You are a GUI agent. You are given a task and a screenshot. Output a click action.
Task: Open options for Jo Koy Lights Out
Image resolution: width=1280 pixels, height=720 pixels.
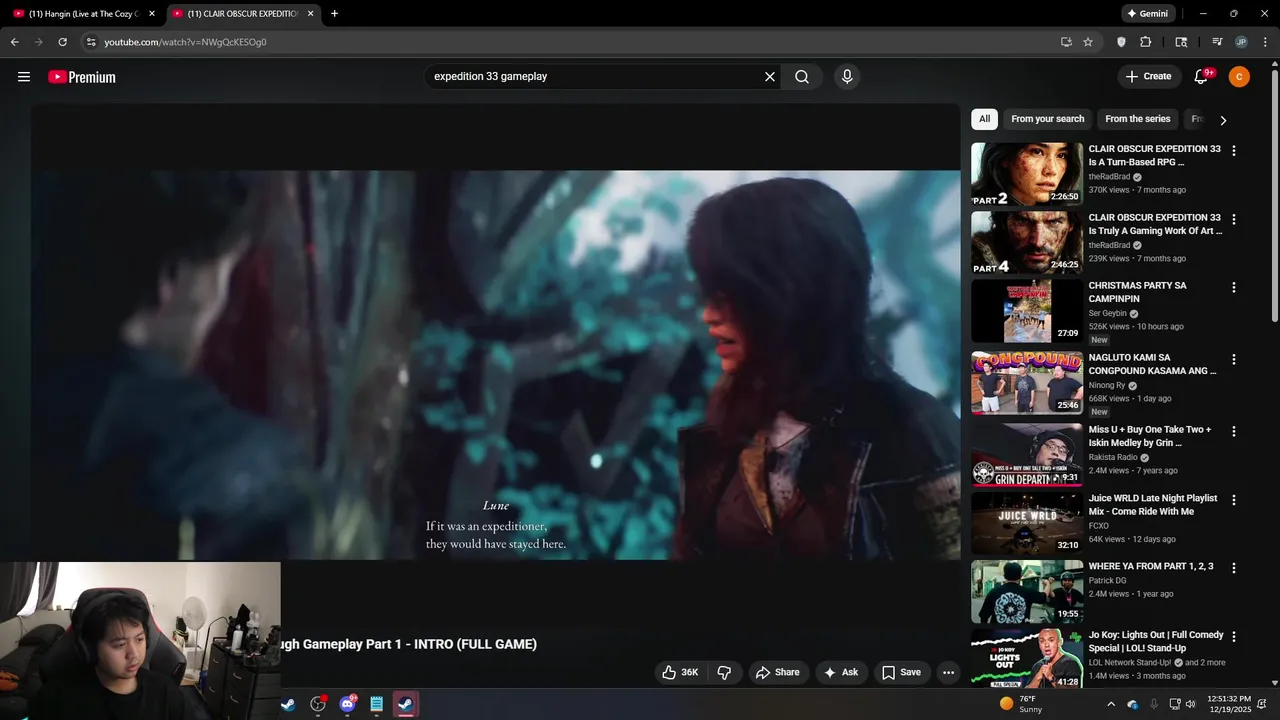[1234, 636]
